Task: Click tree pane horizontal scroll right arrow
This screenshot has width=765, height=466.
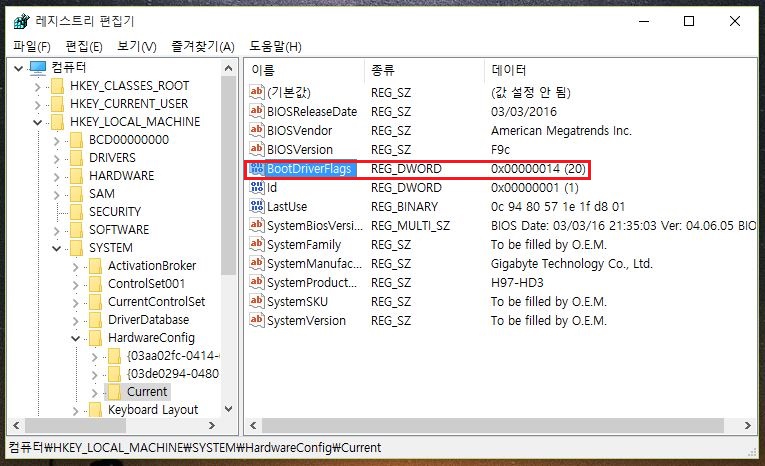Action: point(212,425)
